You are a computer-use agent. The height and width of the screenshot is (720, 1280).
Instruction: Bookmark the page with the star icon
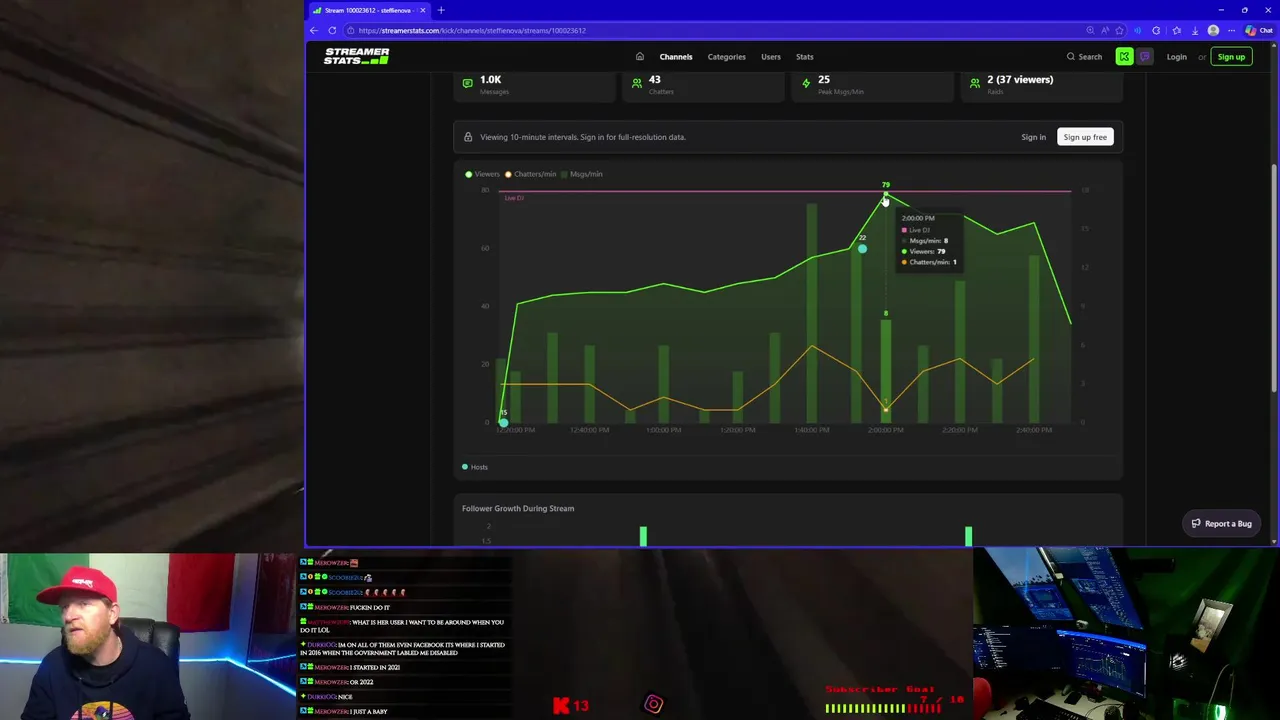(1119, 30)
